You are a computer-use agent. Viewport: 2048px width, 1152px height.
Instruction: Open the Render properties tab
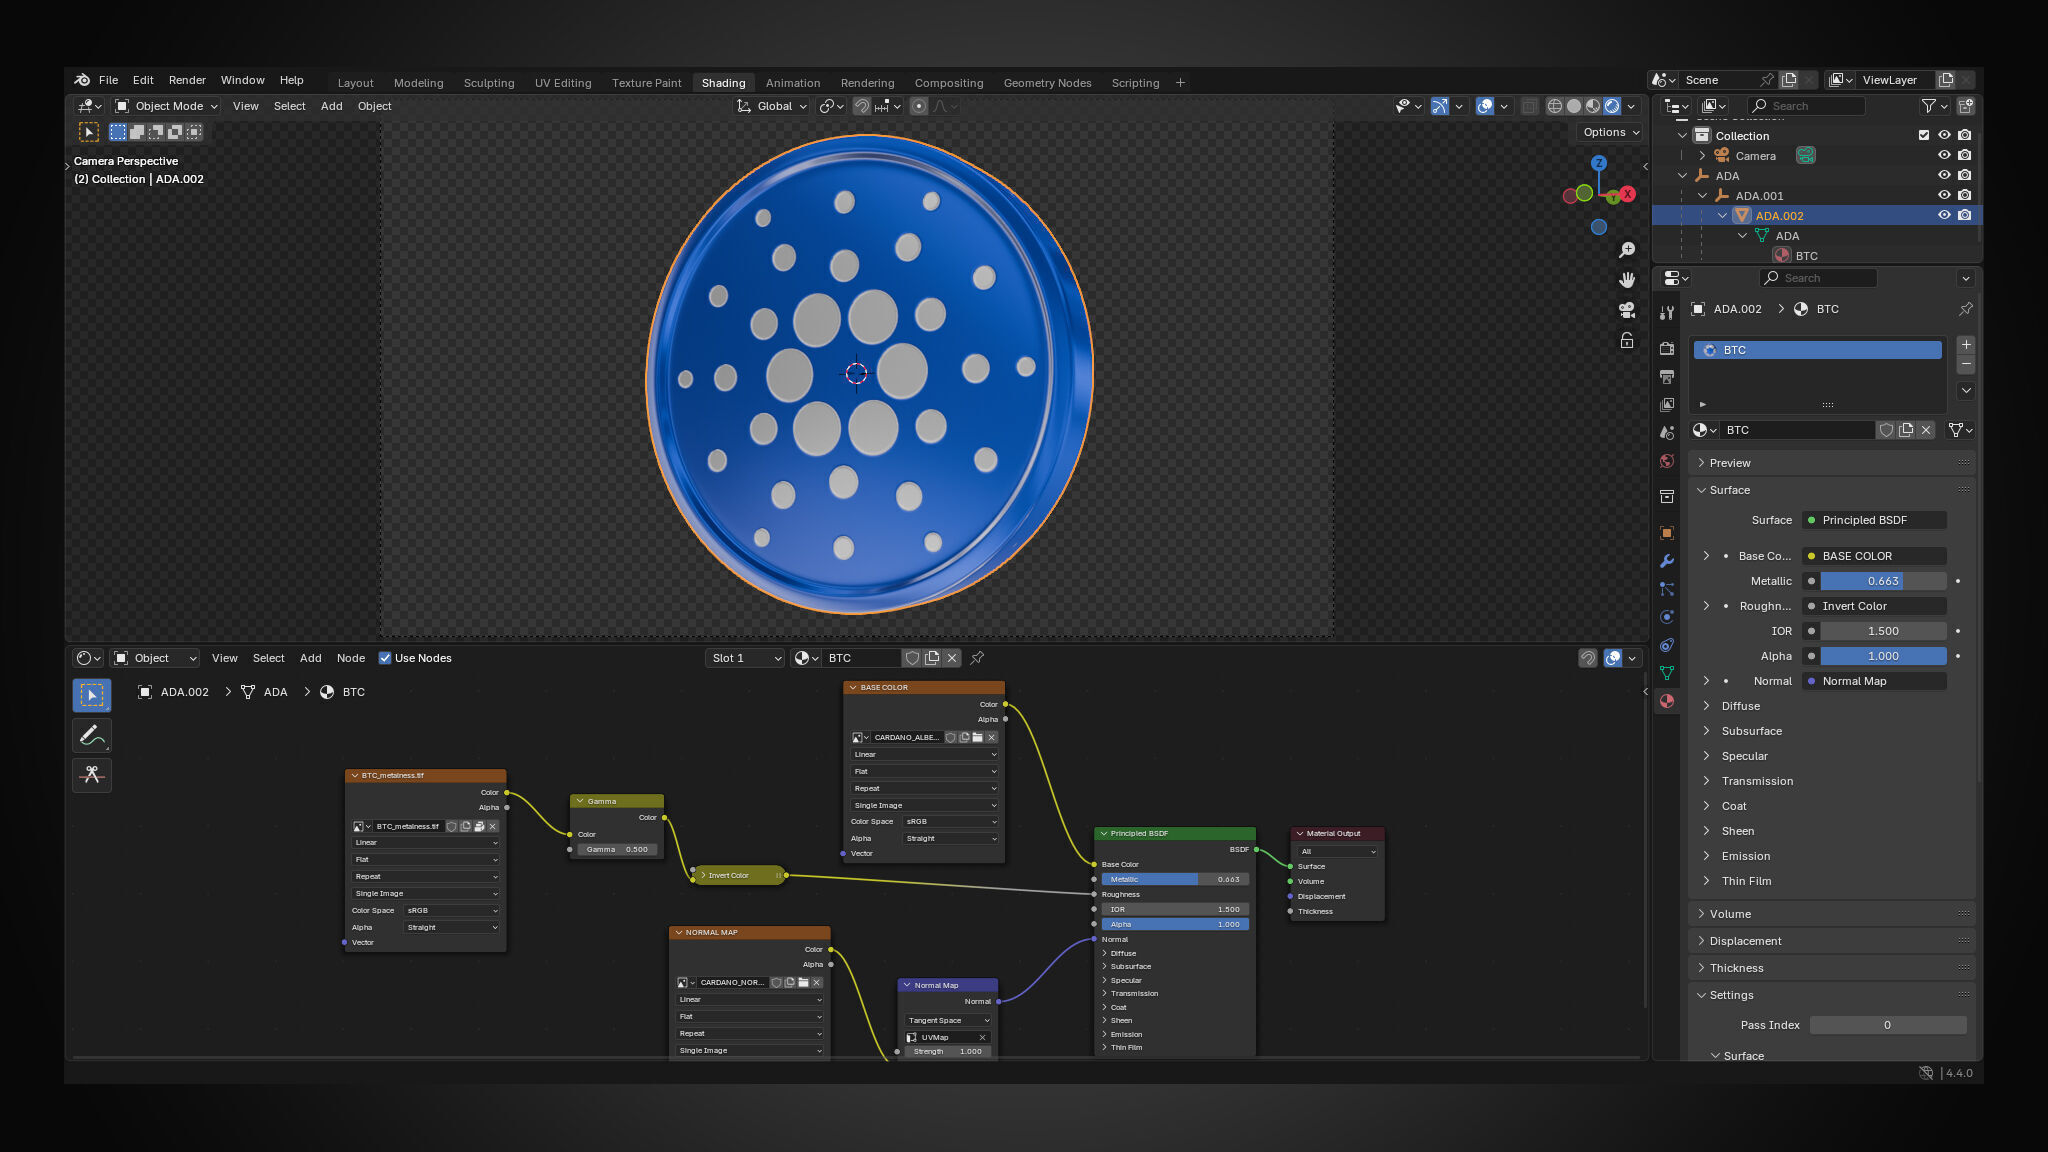(1667, 349)
